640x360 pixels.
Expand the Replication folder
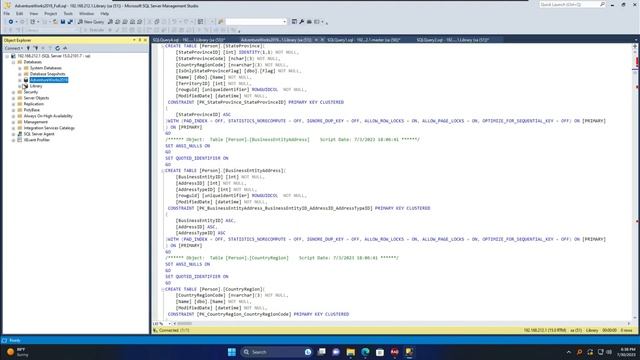tap(13, 104)
